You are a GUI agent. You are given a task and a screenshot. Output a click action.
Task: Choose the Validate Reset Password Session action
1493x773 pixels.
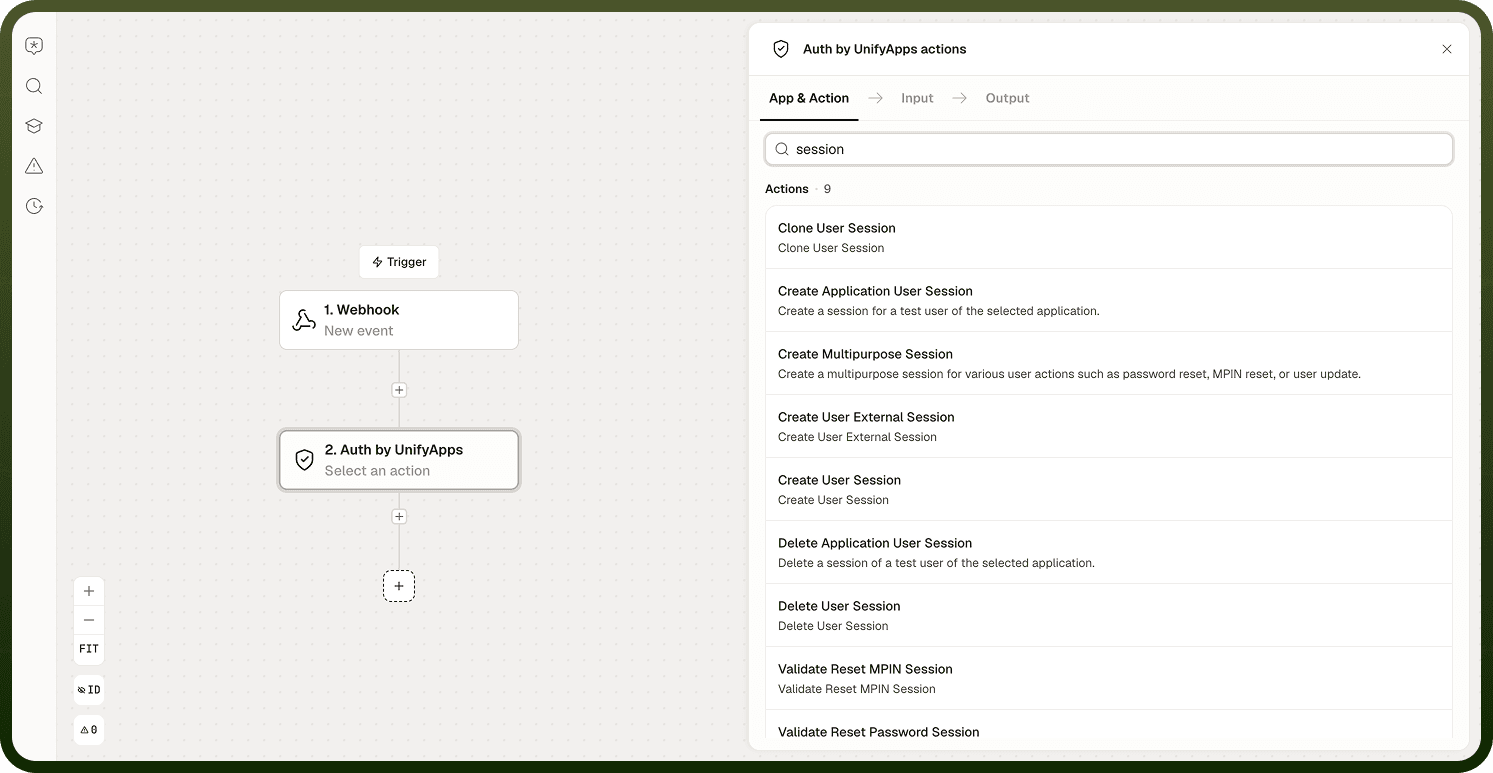(x=1109, y=726)
